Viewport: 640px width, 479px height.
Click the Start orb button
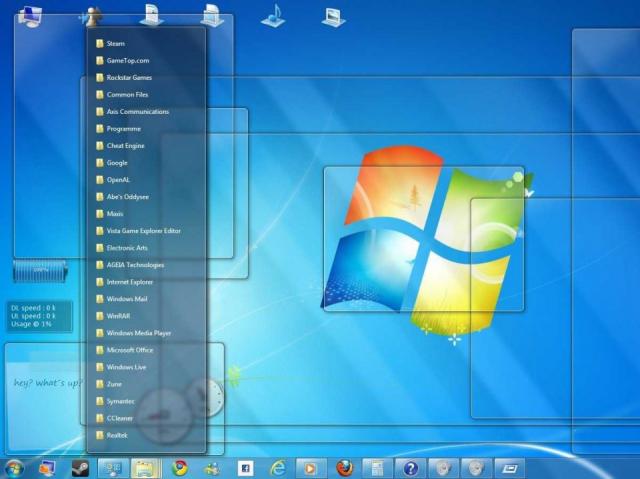(x=14, y=468)
